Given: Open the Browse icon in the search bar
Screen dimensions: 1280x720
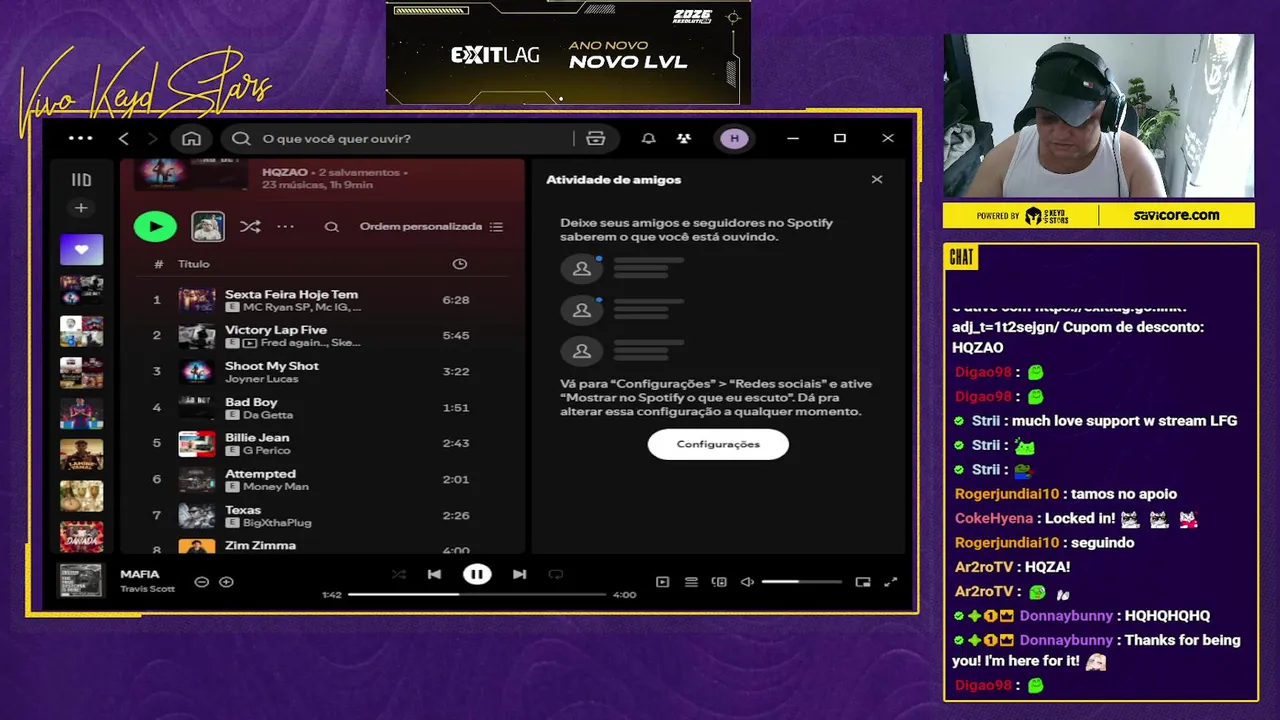Looking at the screenshot, I should point(595,139).
